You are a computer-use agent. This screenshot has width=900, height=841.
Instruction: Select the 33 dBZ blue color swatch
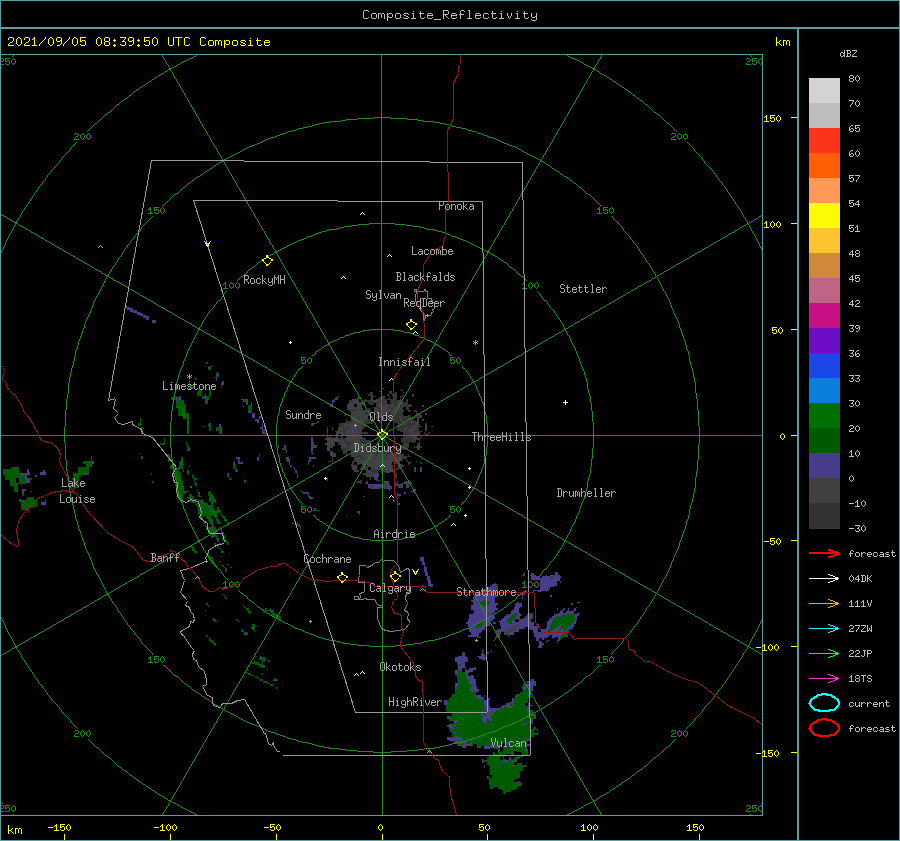click(824, 390)
